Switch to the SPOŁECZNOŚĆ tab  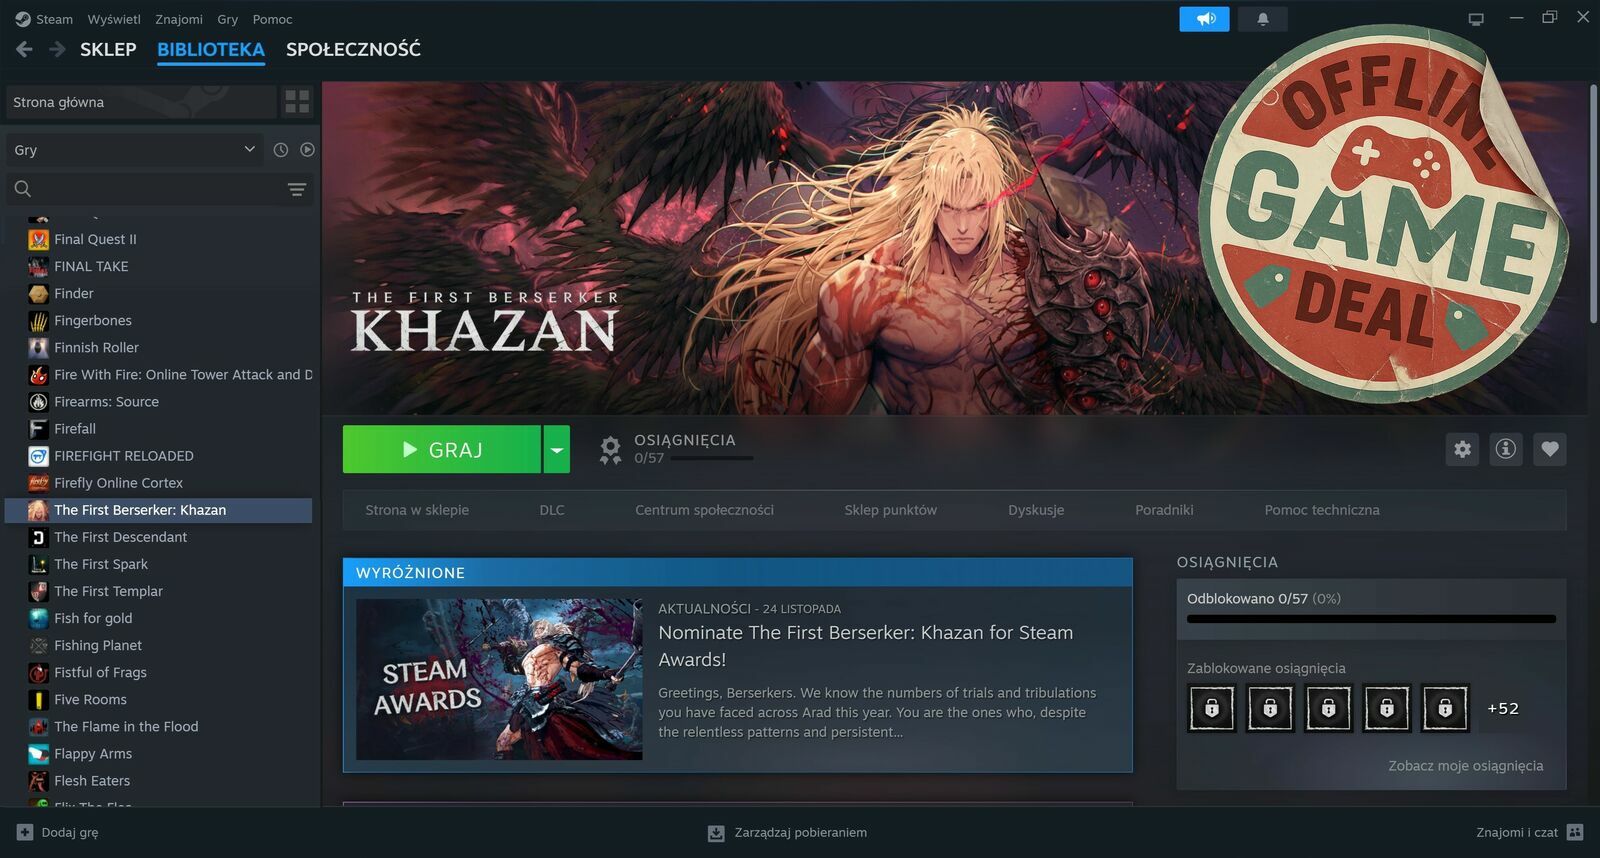(x=353, y=49)
